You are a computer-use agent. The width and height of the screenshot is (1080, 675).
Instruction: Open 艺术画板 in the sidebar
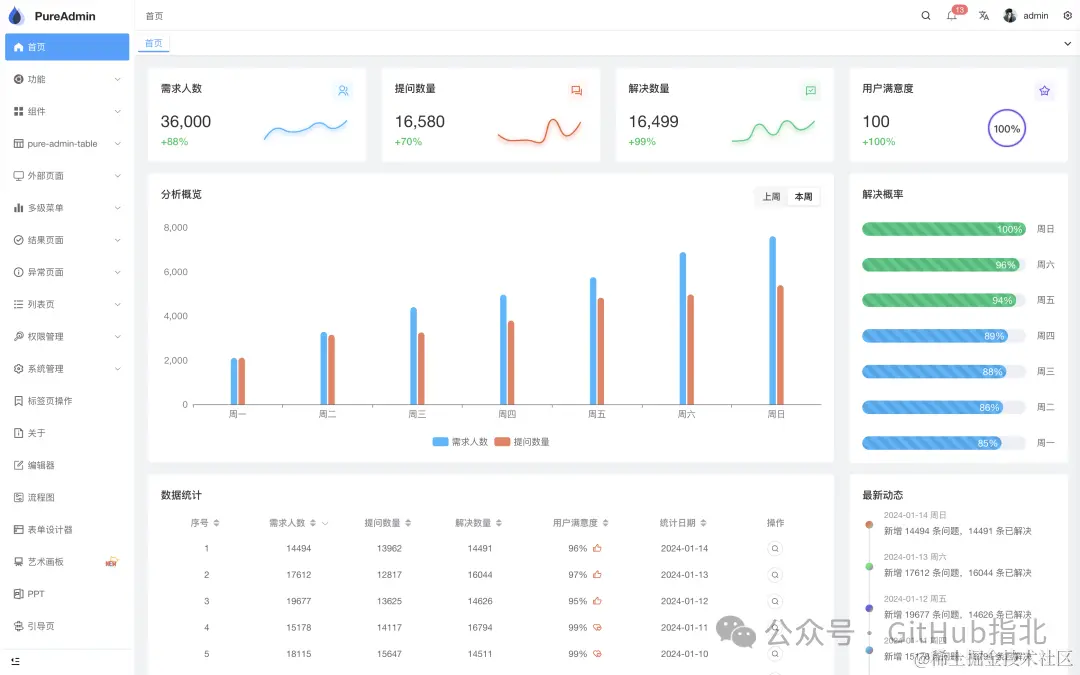point(67,562)
